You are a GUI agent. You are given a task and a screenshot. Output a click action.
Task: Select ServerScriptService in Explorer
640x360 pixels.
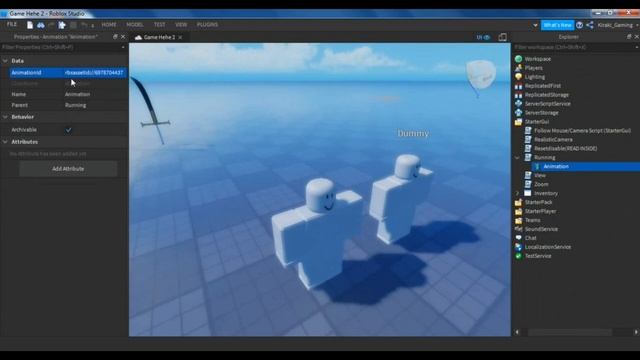(547, 104)
